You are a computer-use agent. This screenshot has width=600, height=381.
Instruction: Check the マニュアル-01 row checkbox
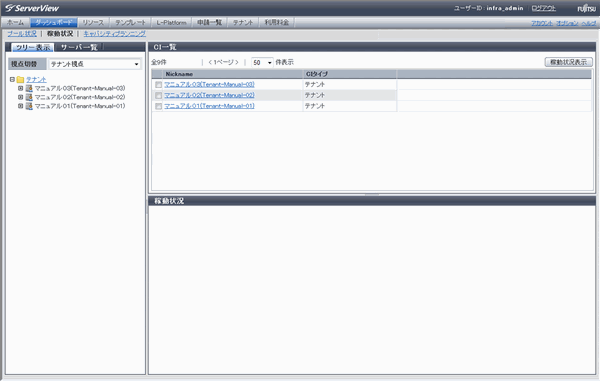pyautogui.click(x=158, y=106)
